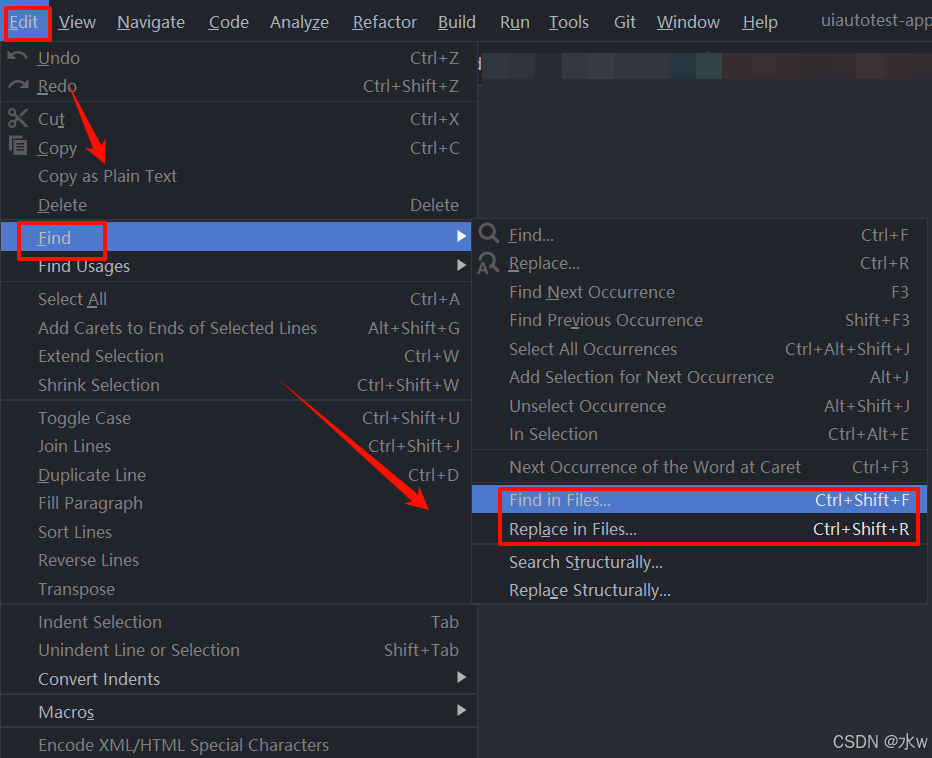Select Unselect Occurrence
Viewport: 932px width, 758px height.
click(700, 406)
